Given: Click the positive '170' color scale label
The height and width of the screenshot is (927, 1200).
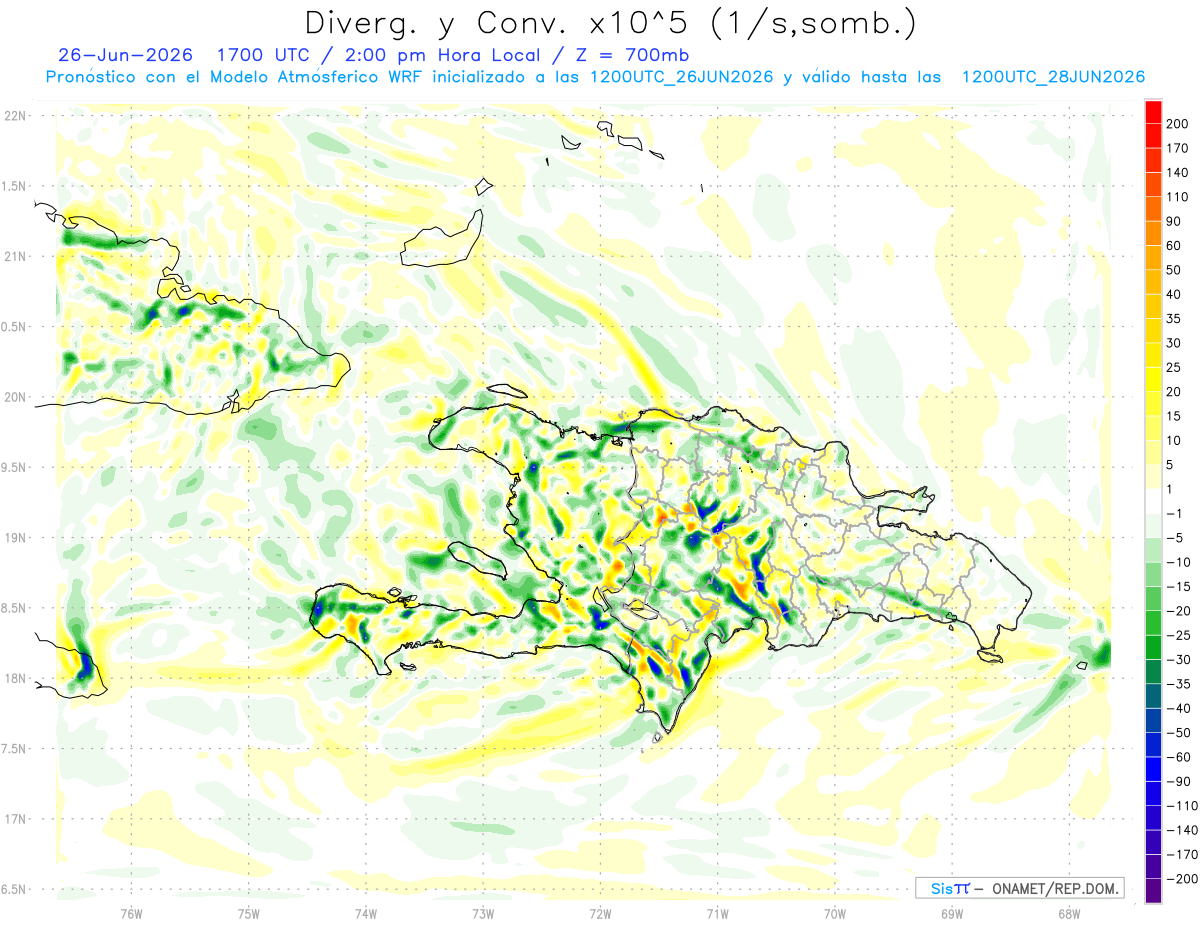Looking at the screenshot, I should pyautogui.click(x=1178, y=148).
